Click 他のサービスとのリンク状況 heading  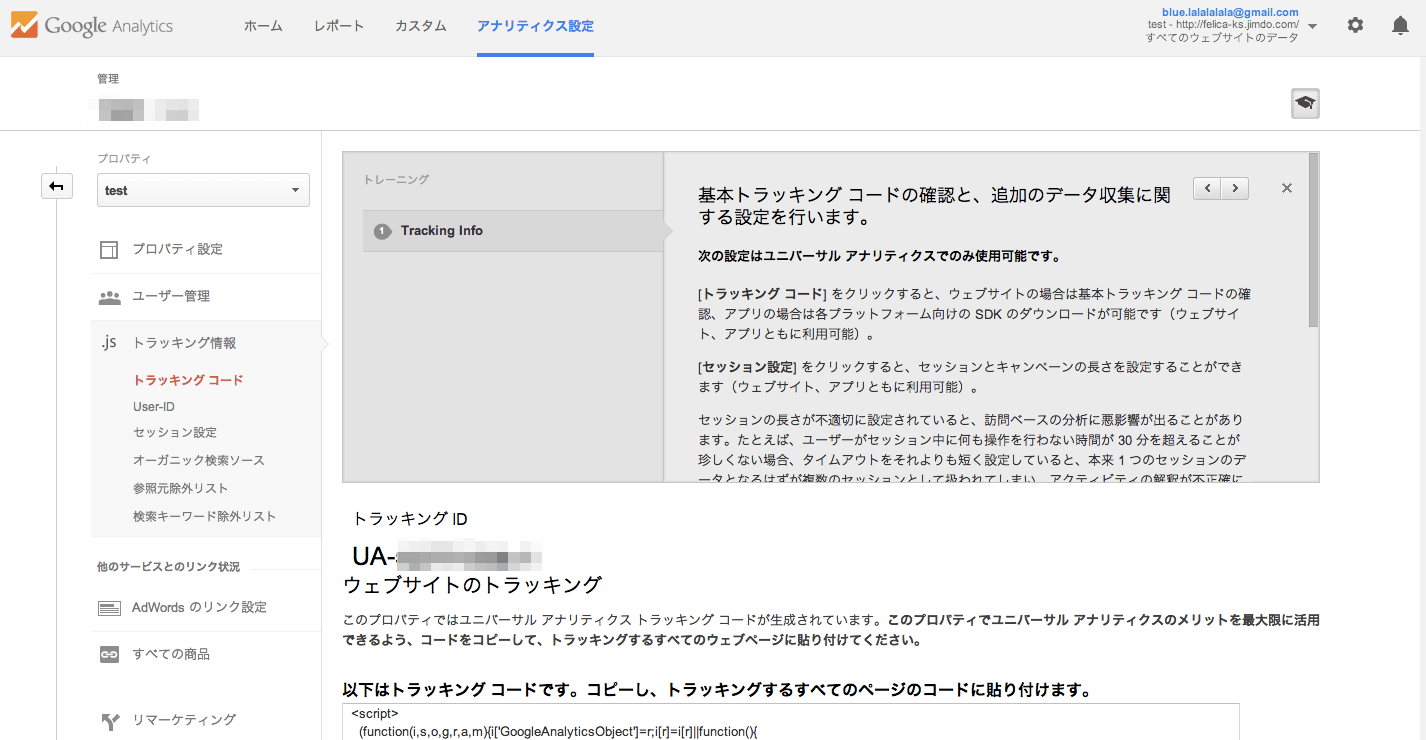168,567
